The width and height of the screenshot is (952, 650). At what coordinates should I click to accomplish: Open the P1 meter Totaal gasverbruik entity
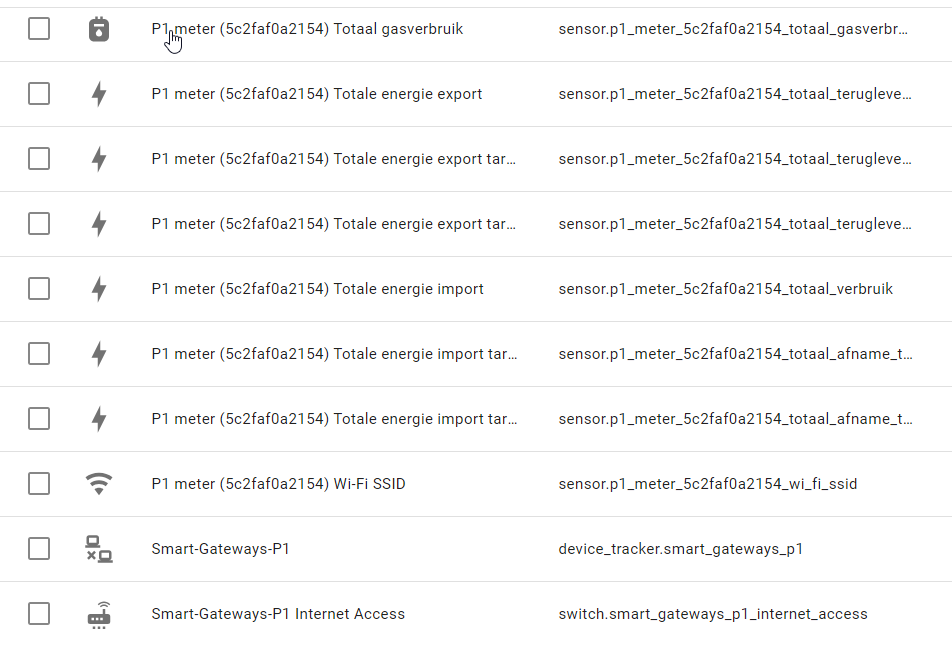pos(307,29)
